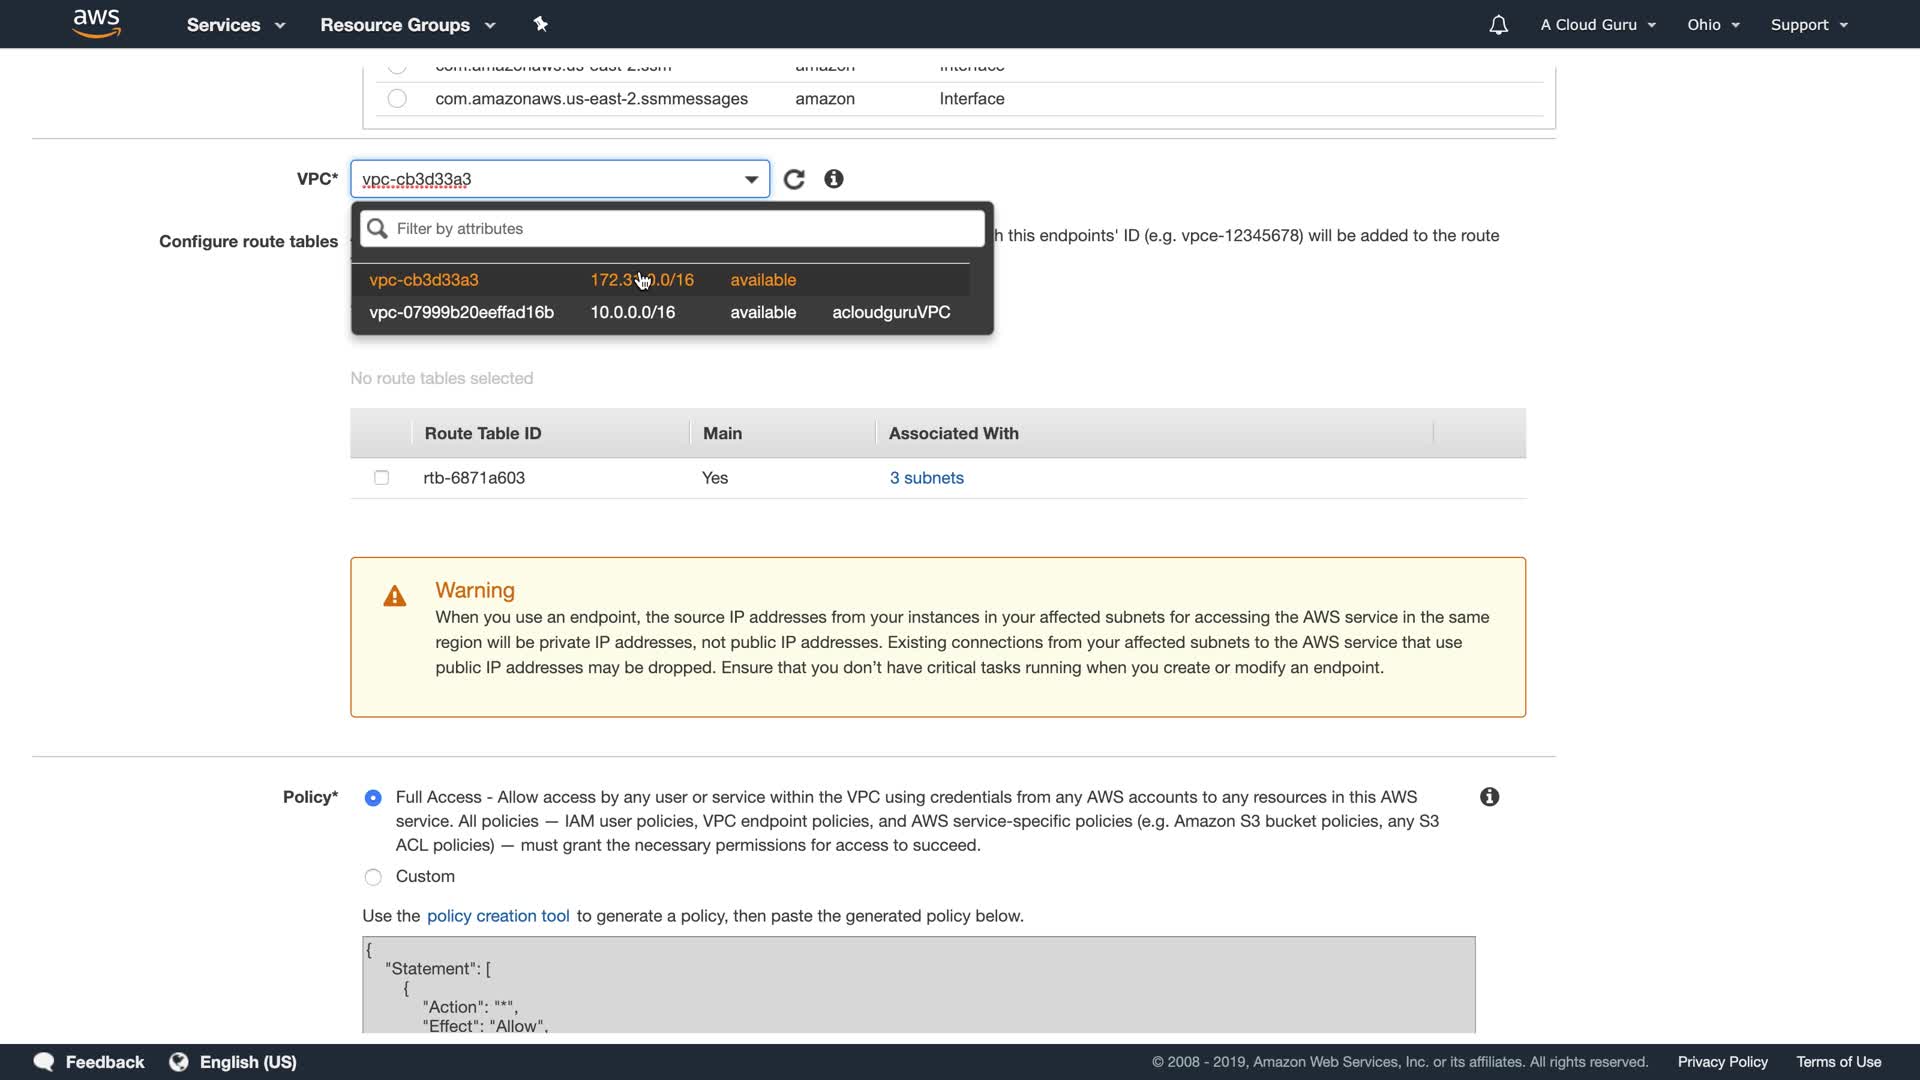
Task: Open the Ohio region dropdown
Action: point(1712,25)
